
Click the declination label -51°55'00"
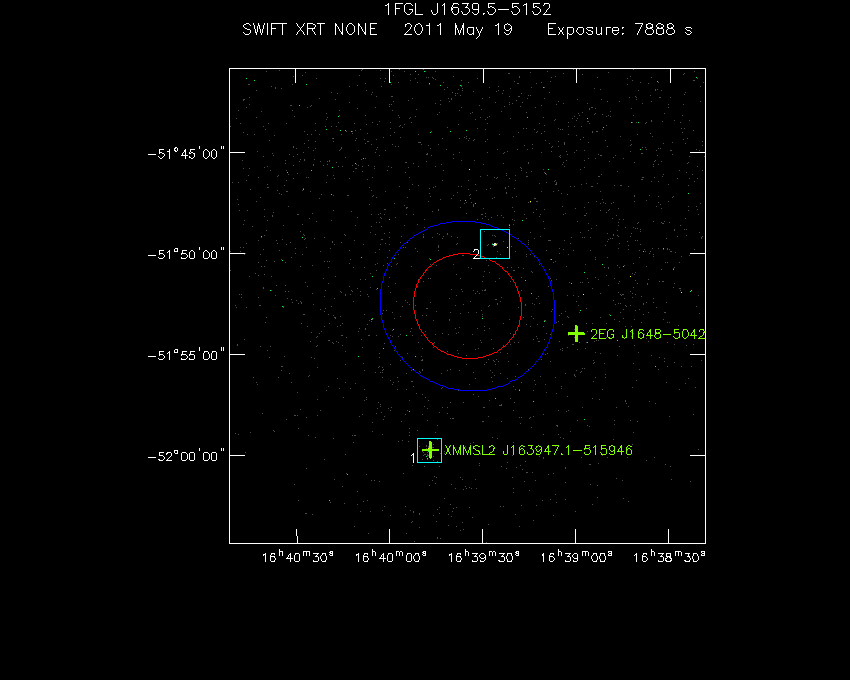click(186, 356)
